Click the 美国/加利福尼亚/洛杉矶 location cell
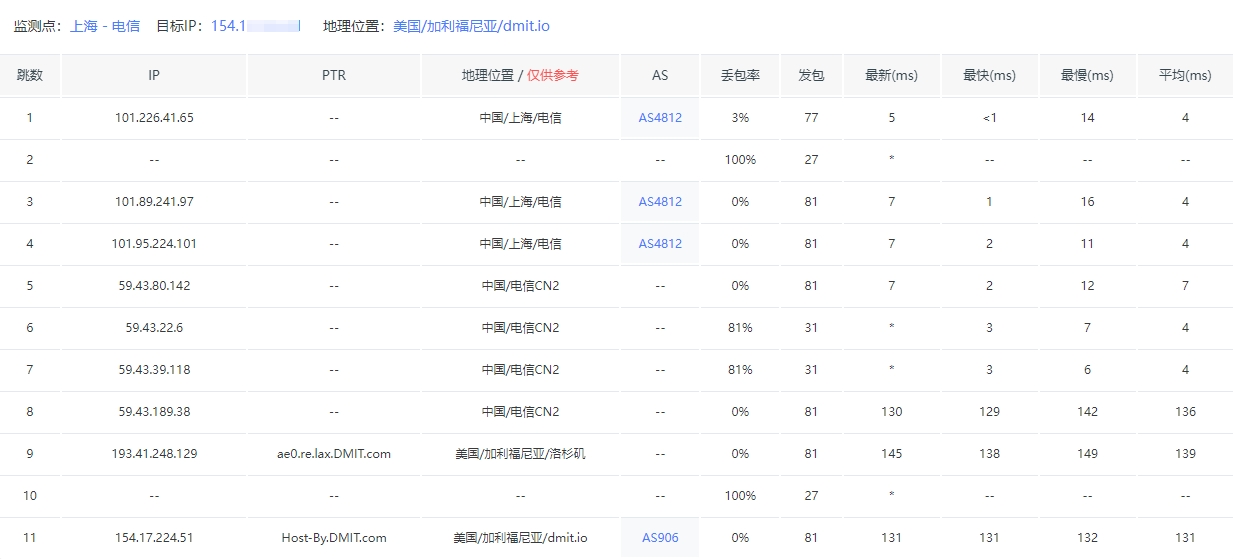The width and height of the screenshot is (1233, 559). coord(520,454)
